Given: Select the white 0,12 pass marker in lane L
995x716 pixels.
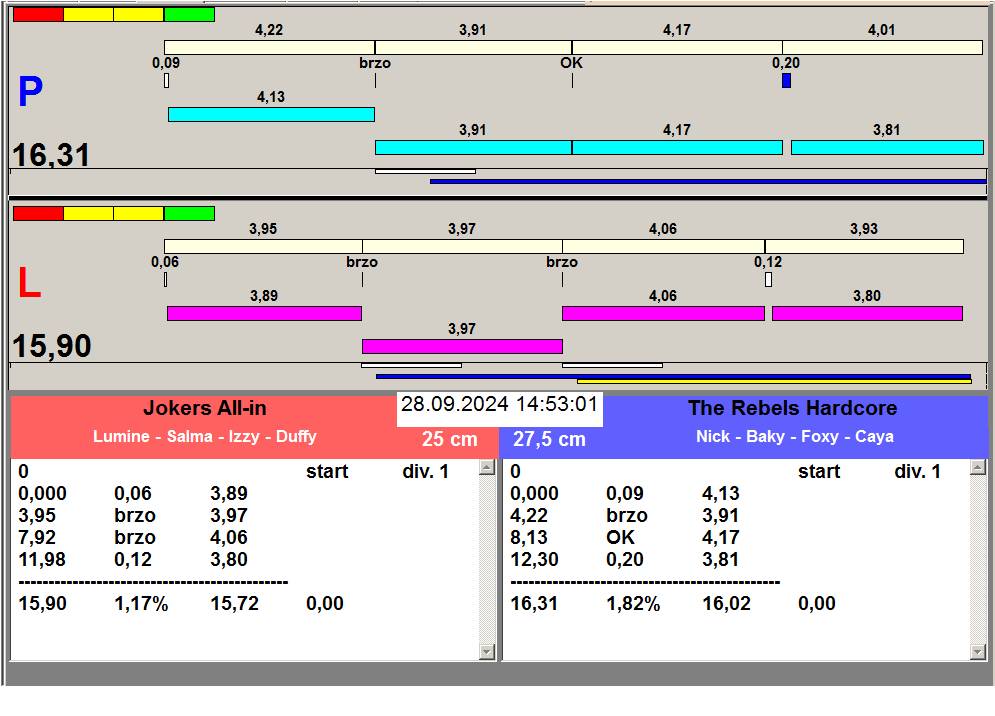Looking at the screenshot, I should [768, 280].
